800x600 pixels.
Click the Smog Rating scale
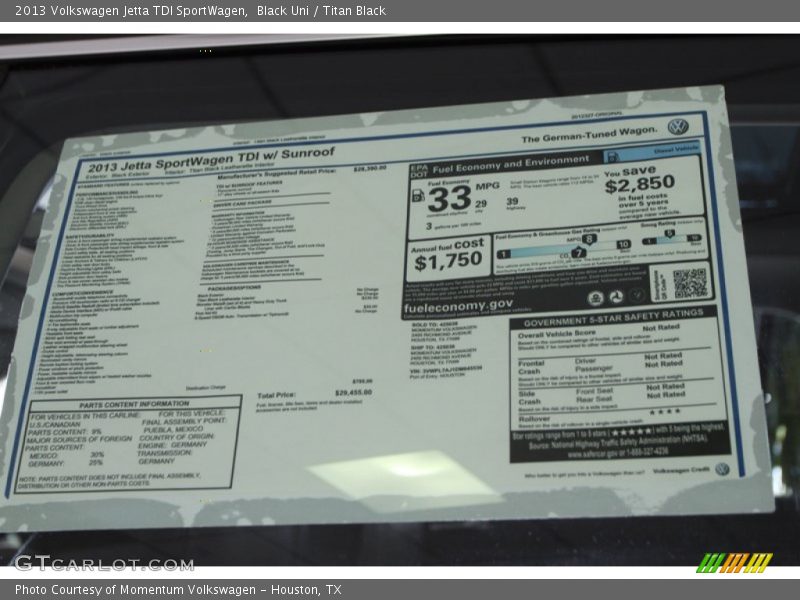(672, 238)
